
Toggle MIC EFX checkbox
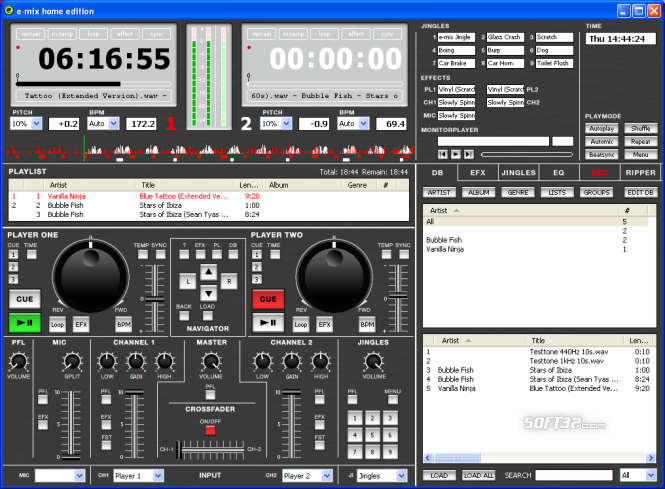pos(43,425)
